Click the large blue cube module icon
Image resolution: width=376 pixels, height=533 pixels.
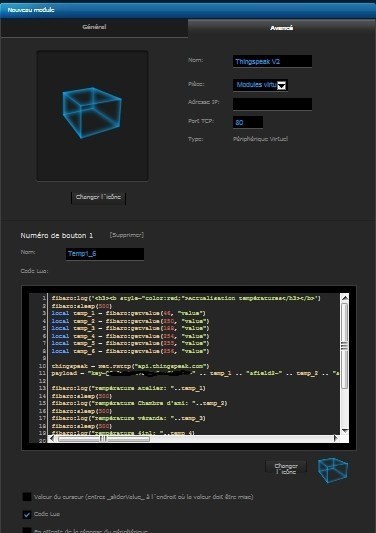pyautogui.click(x=92, y=113)
